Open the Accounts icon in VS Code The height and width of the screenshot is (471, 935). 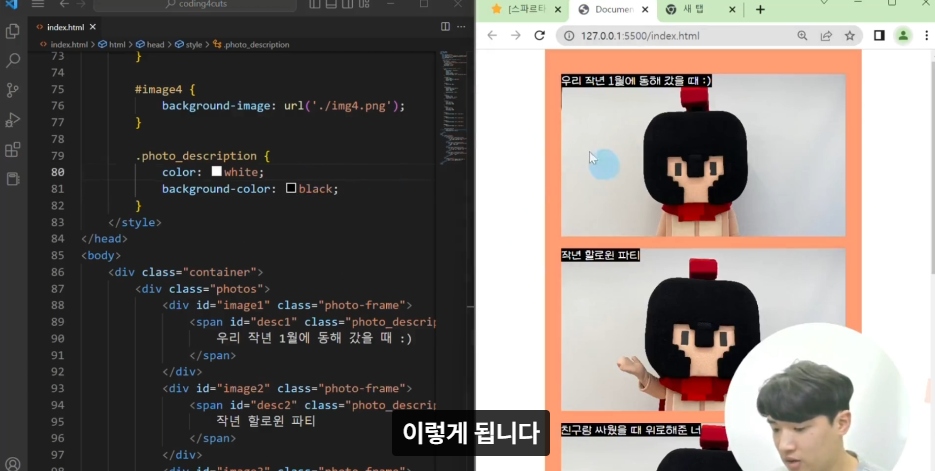tap(13, 464)
